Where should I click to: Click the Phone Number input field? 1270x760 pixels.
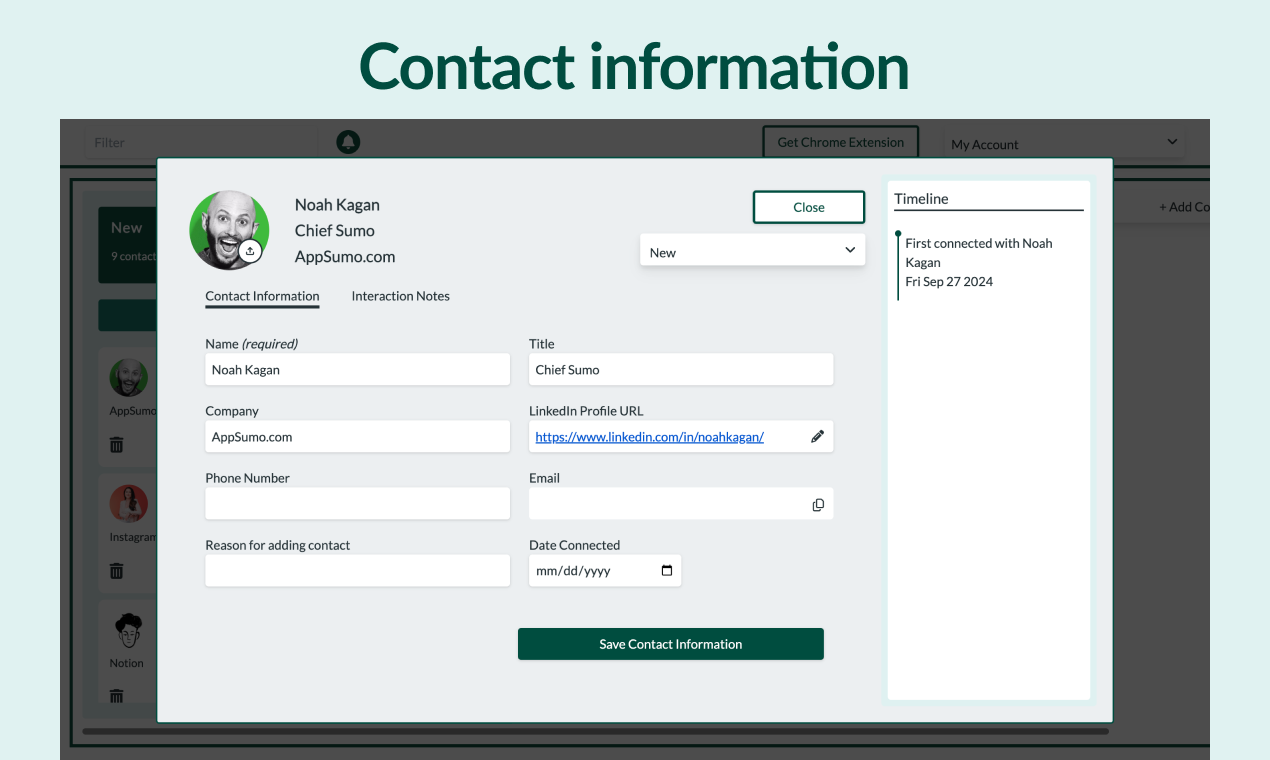(358, 503)
